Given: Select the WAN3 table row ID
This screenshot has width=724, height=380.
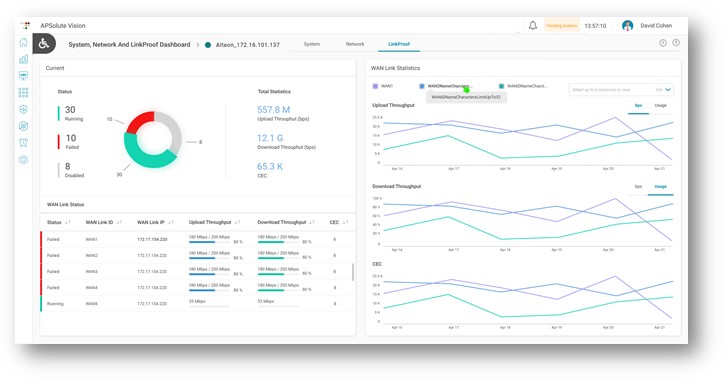Looking at the screenshot, I should point(91,271).
